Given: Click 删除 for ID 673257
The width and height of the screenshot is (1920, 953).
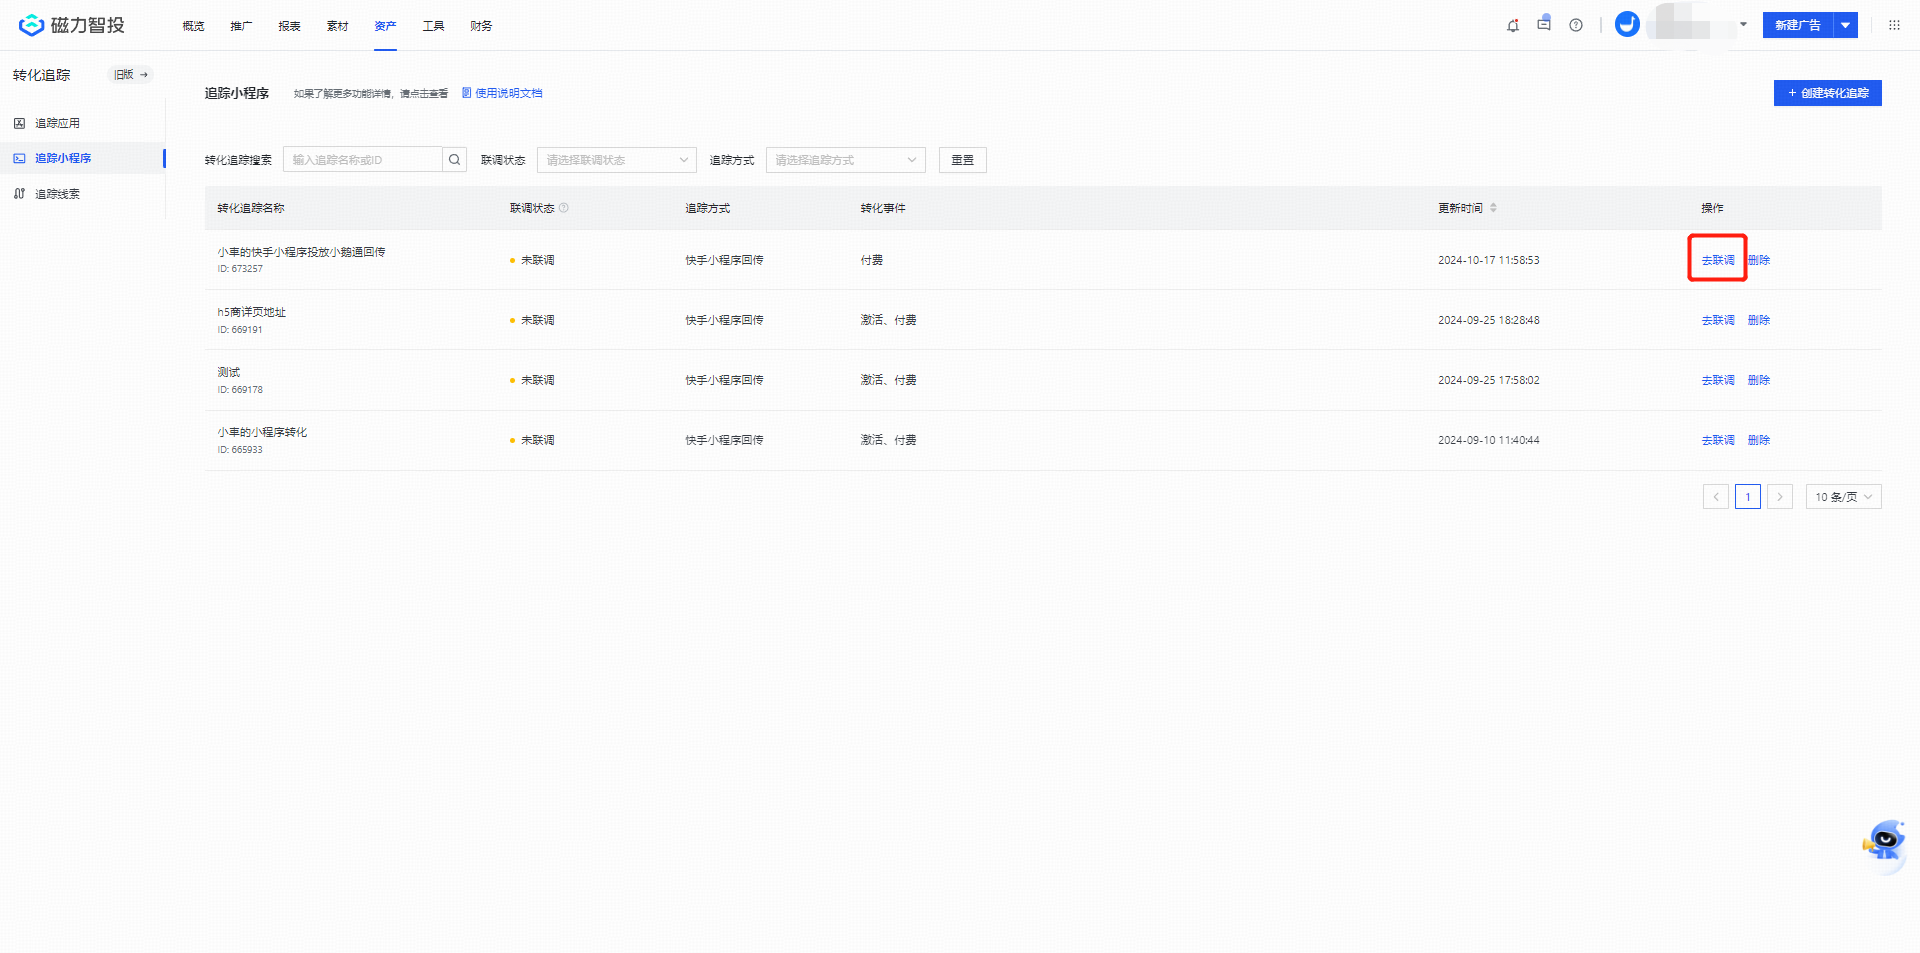Looking at the screenshot, I should (x=1759, y=260).
